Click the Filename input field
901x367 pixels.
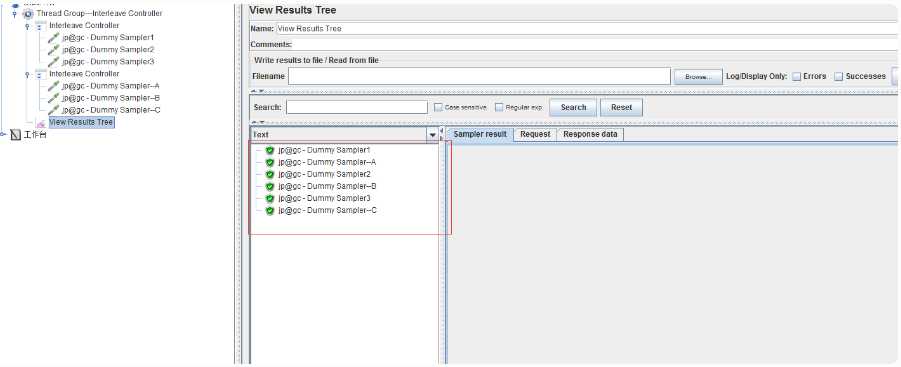pyautogui.click(x=479, y=76)
